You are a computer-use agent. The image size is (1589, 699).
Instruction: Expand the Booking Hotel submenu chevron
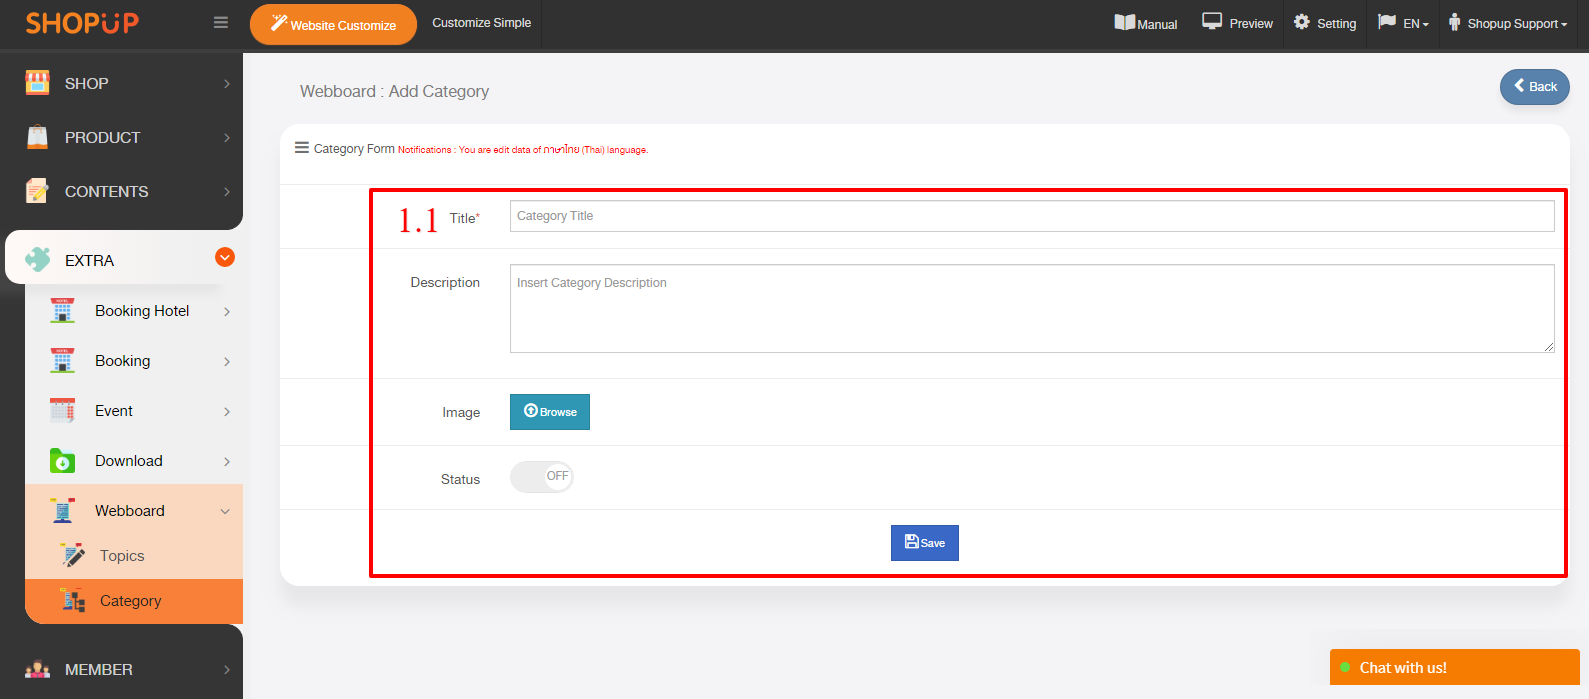click(227, 312)
